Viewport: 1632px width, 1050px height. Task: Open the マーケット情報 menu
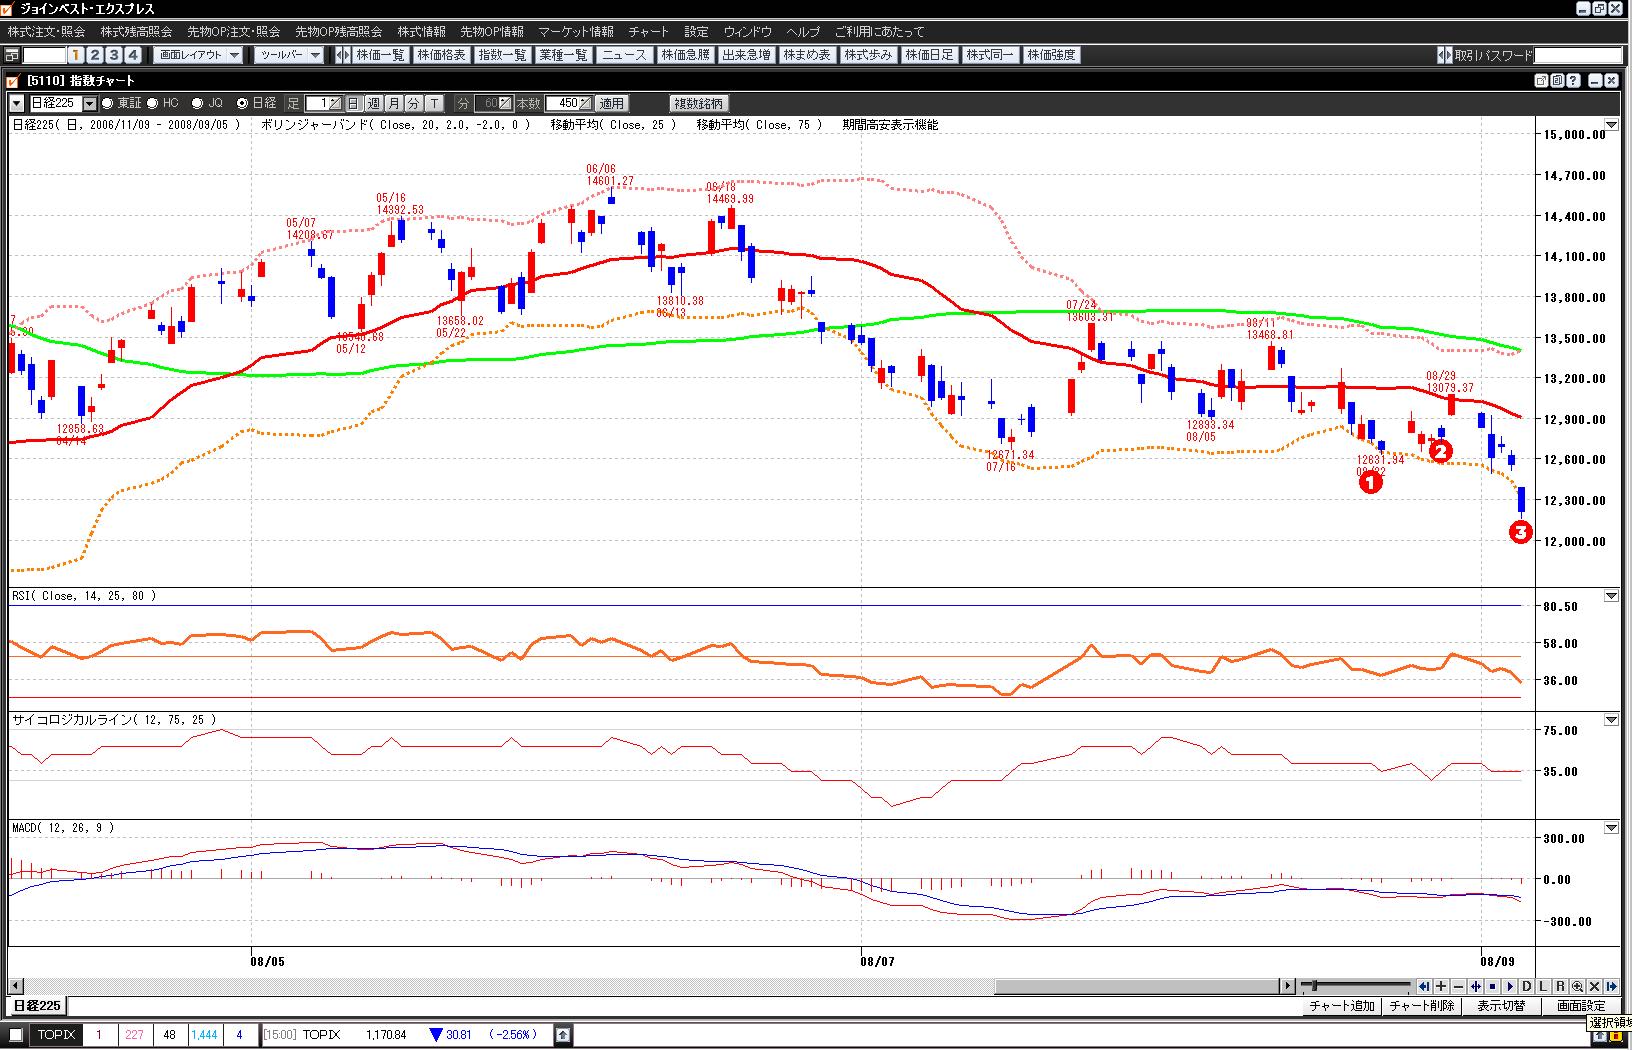[576, 32]
